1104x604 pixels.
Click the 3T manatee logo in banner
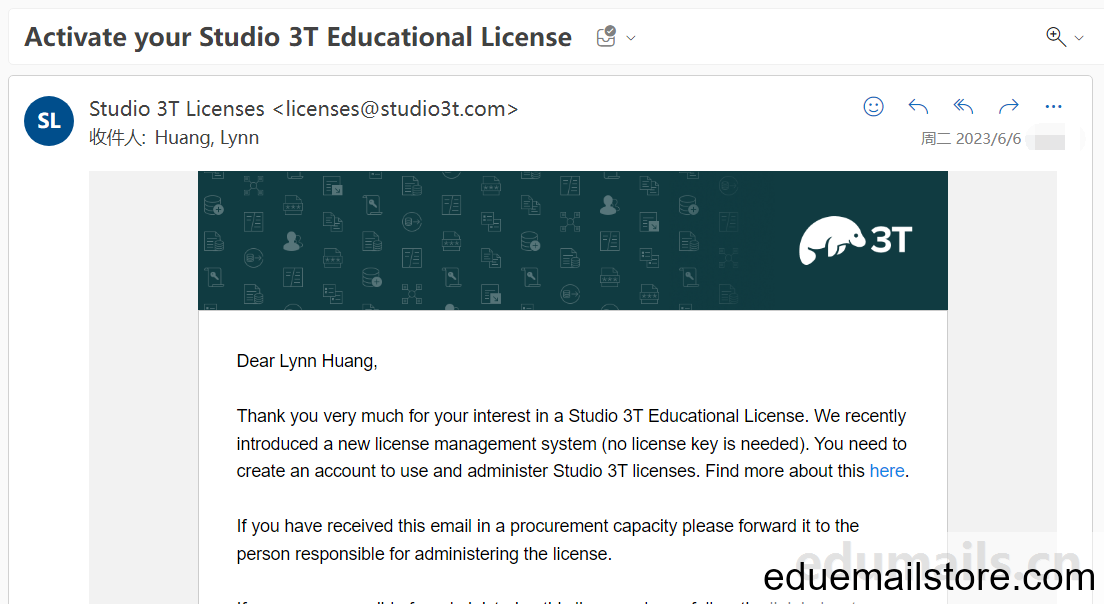(x=855, y=240)
